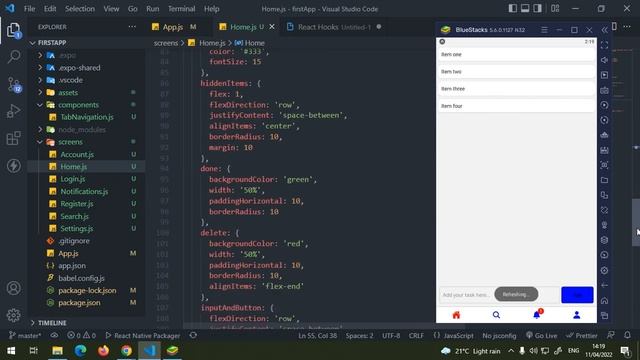Screen dimensions: 640x360
Task: Toggle primary sidebar layout icon in title bar
Action: pyautogui.click(x=513, y=9)
